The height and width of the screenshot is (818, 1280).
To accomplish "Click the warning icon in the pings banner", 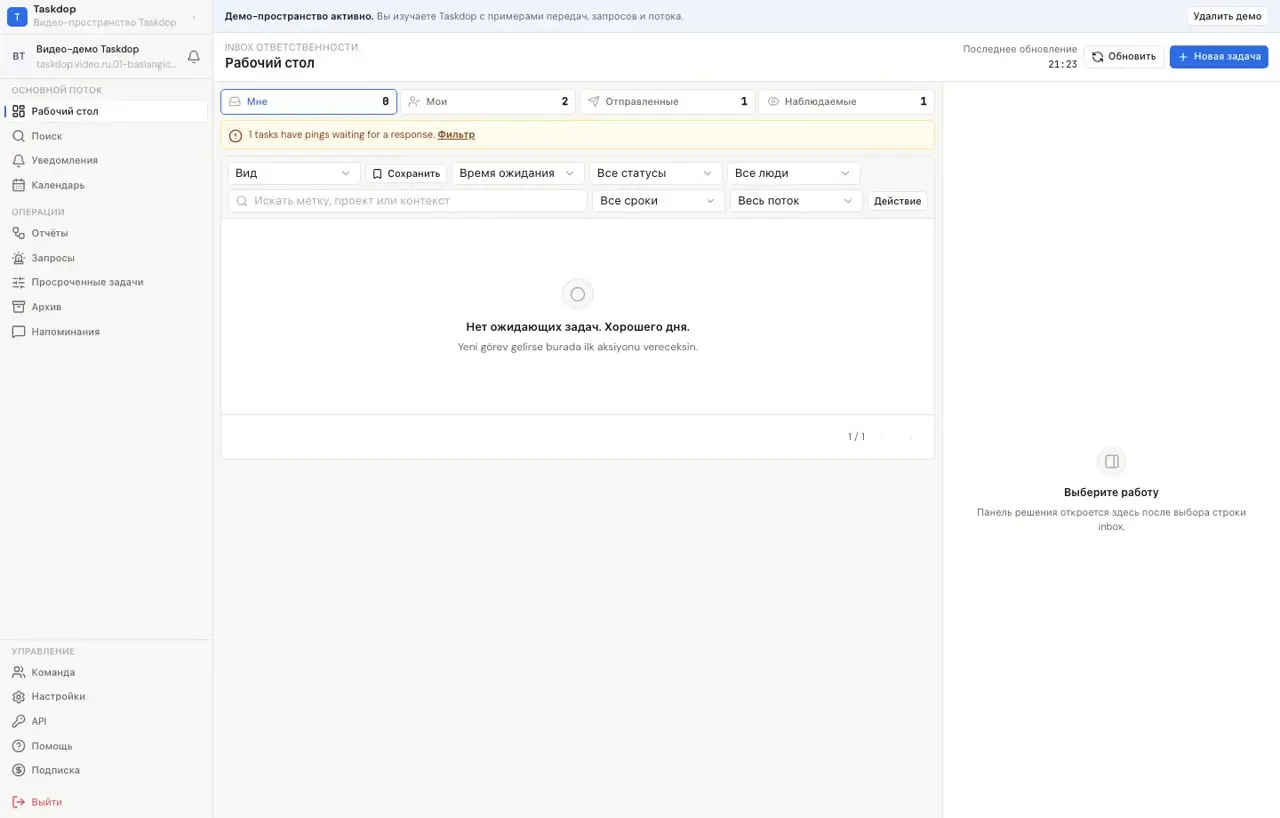I will (x=235, y=135).
